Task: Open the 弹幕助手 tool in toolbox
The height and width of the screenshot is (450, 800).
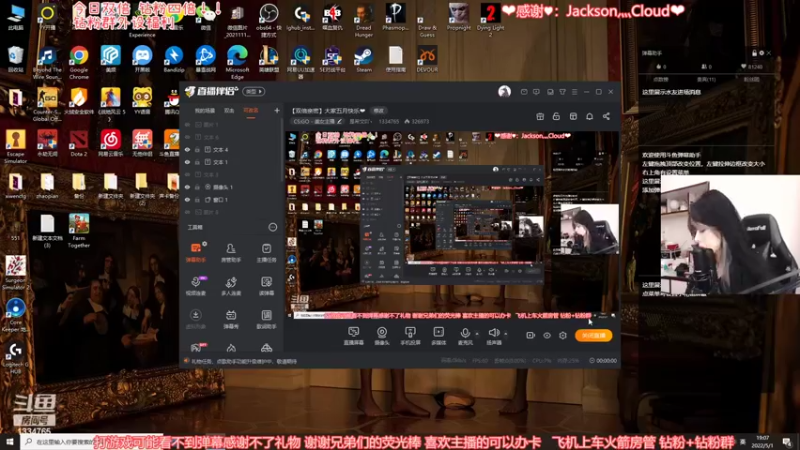Action: pos(195,252)
